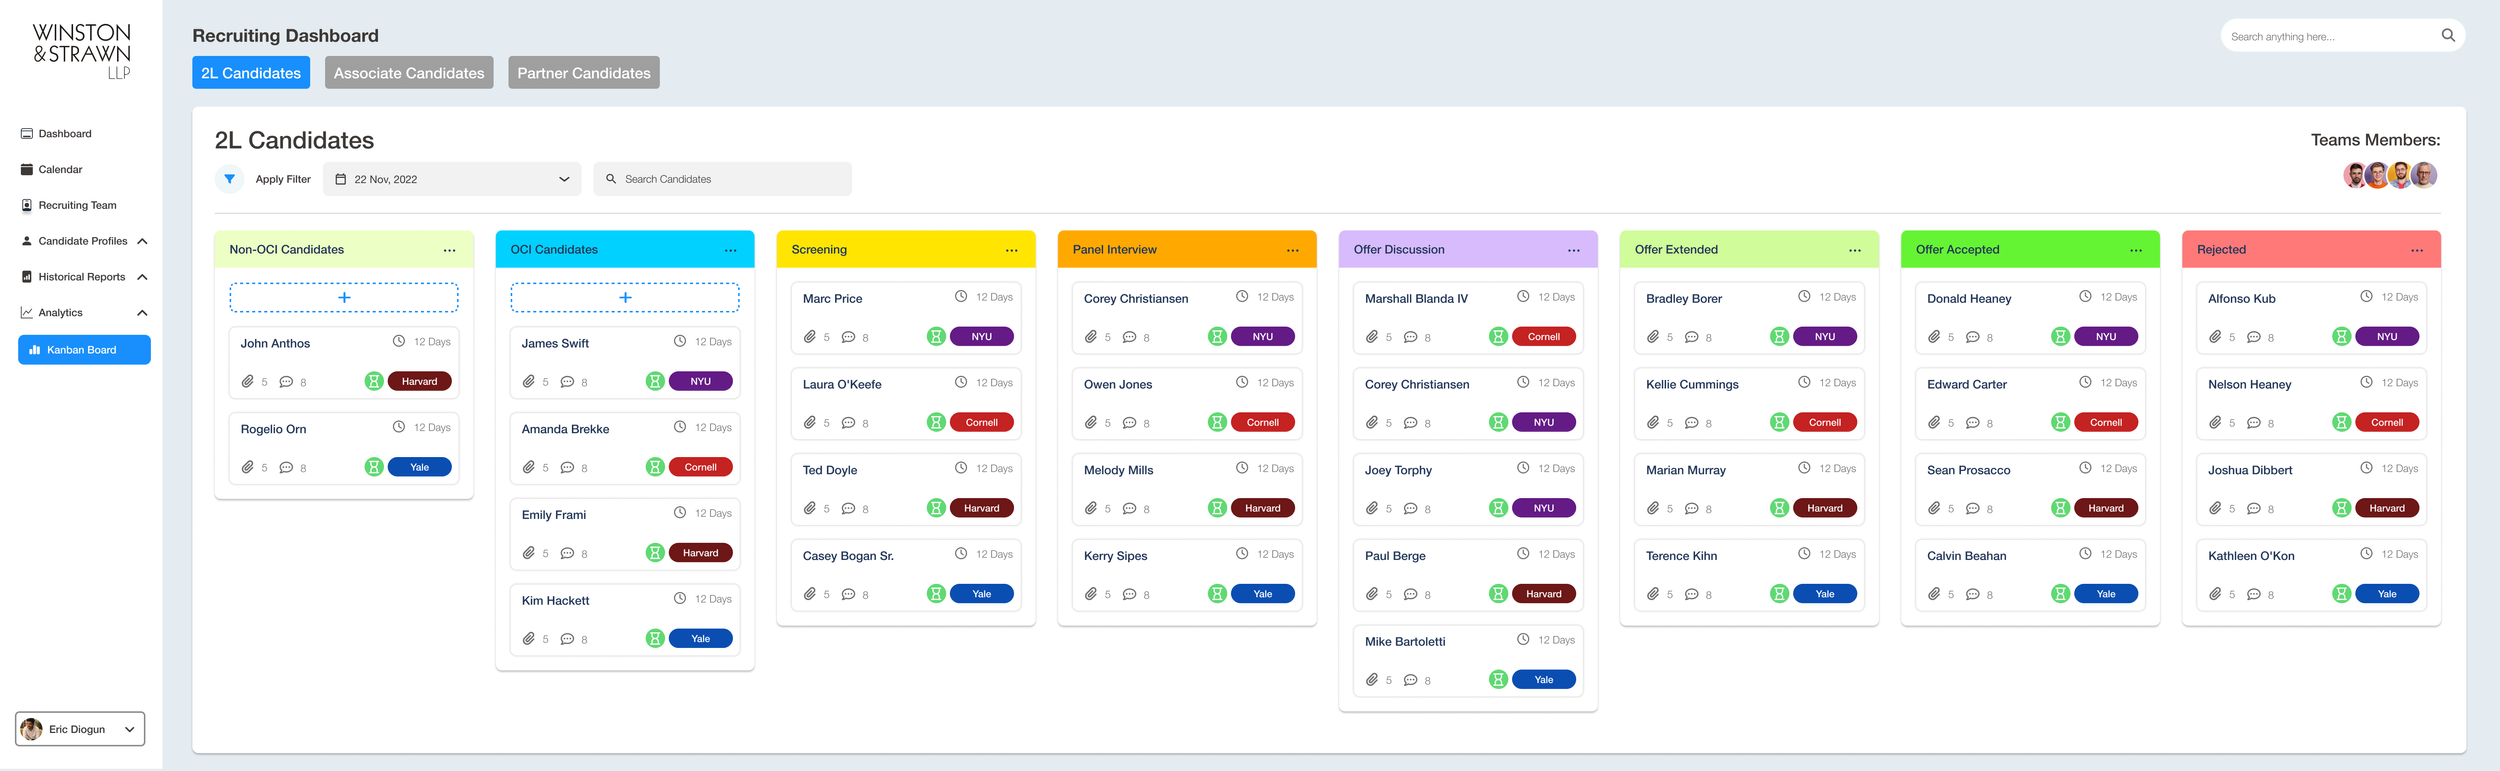
Task: Switch to Partner Candidates tab
Action: click(x=583, y=72)
